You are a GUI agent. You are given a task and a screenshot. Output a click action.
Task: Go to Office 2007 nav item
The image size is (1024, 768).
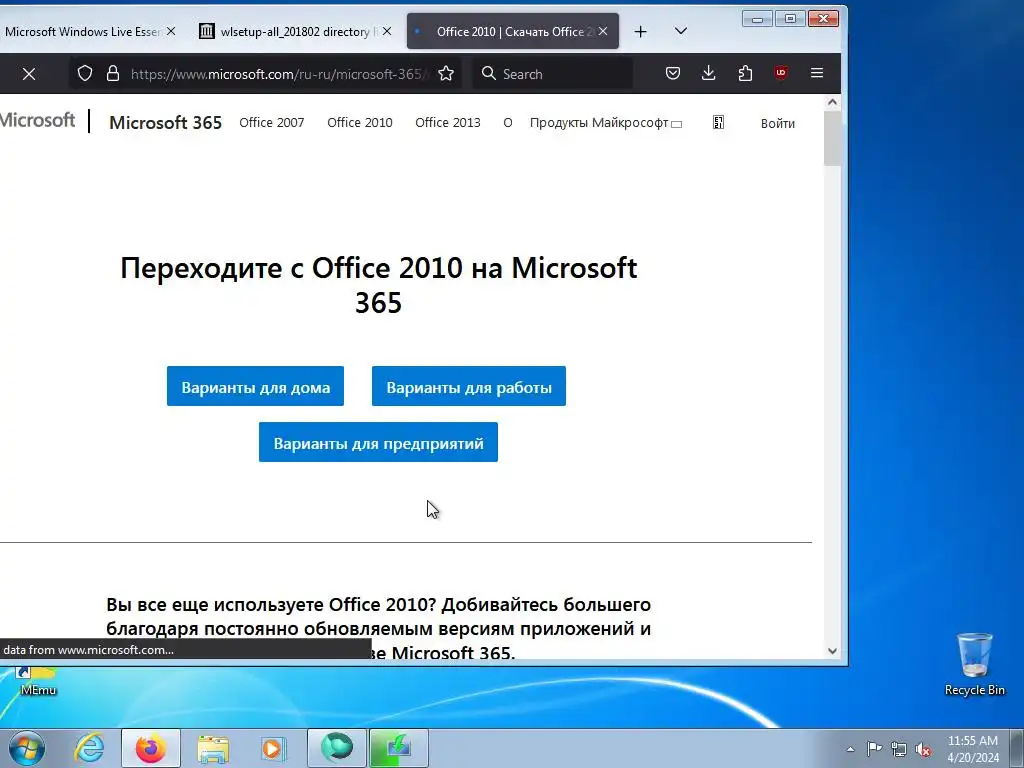pos(272,122)
